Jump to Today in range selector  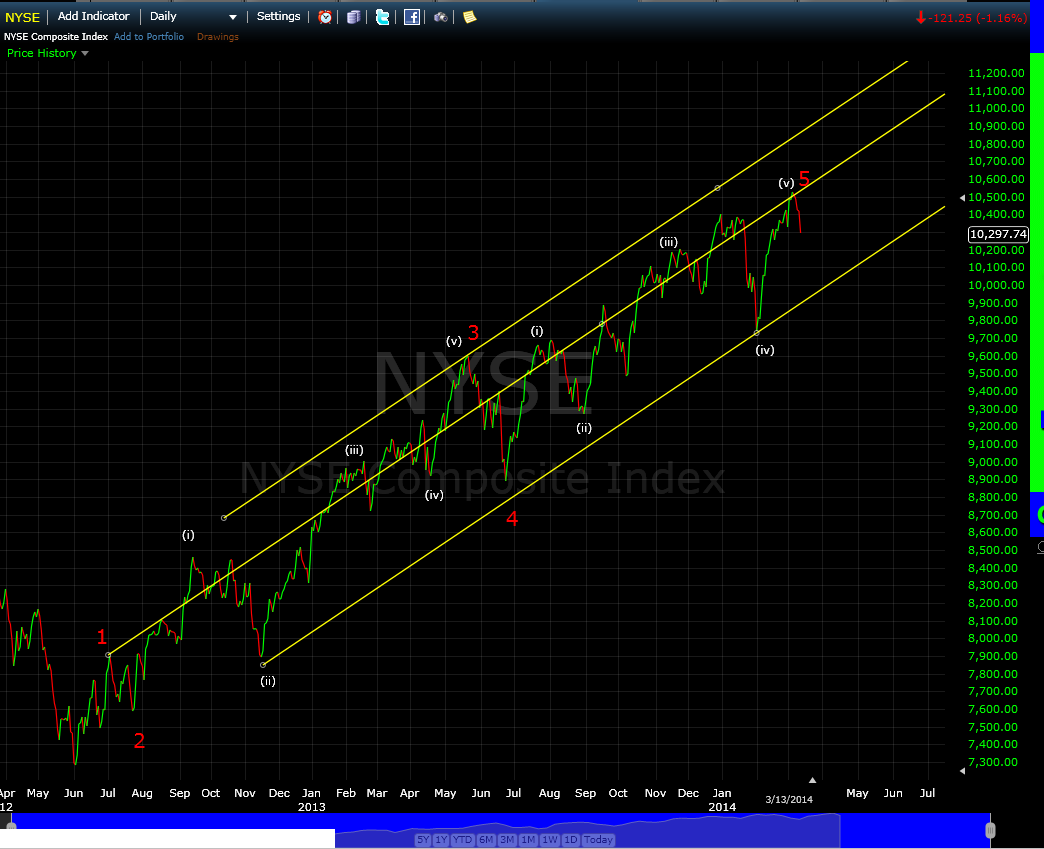tap(598, 840)
